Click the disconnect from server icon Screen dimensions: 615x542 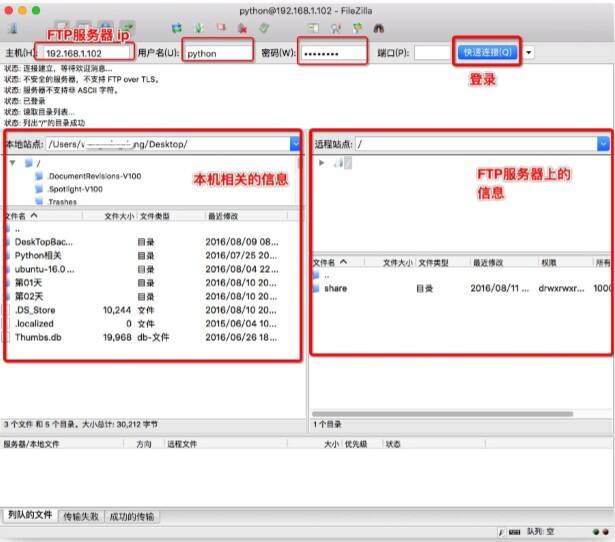242,29
